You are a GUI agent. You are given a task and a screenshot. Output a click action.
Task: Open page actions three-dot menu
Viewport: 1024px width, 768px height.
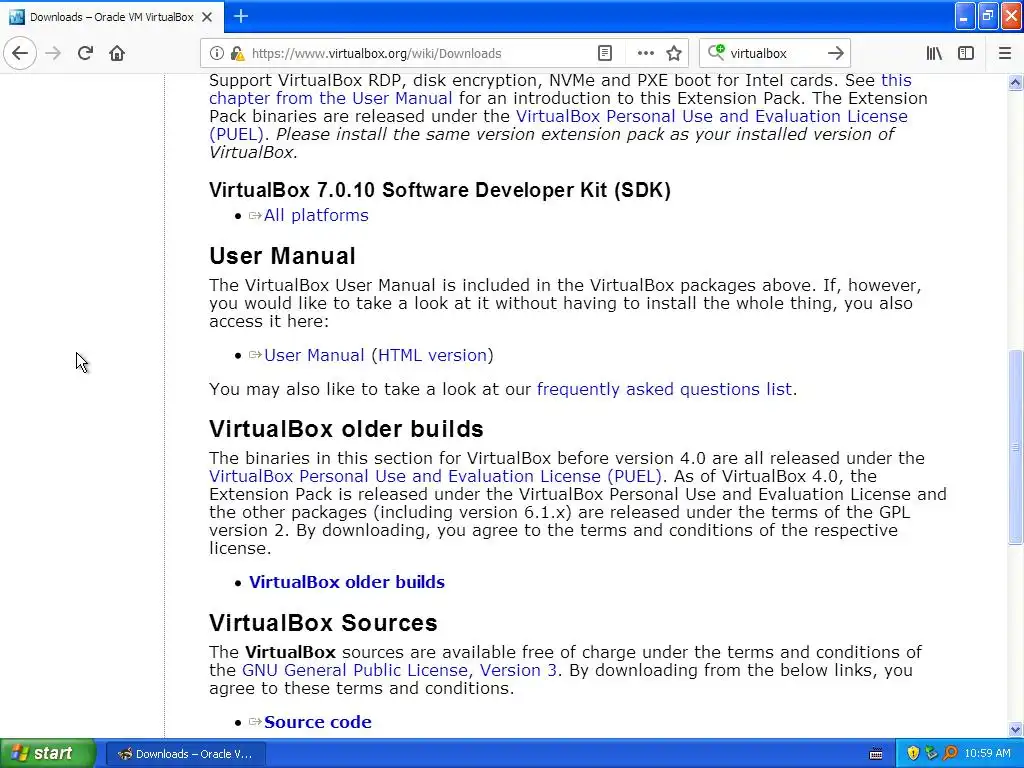point(645,54)
